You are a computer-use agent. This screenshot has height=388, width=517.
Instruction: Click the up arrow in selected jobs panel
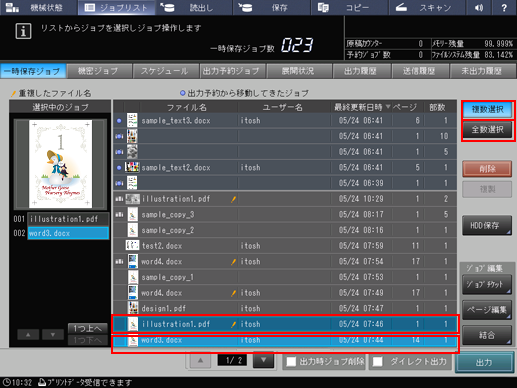click(x=28, y=335)
